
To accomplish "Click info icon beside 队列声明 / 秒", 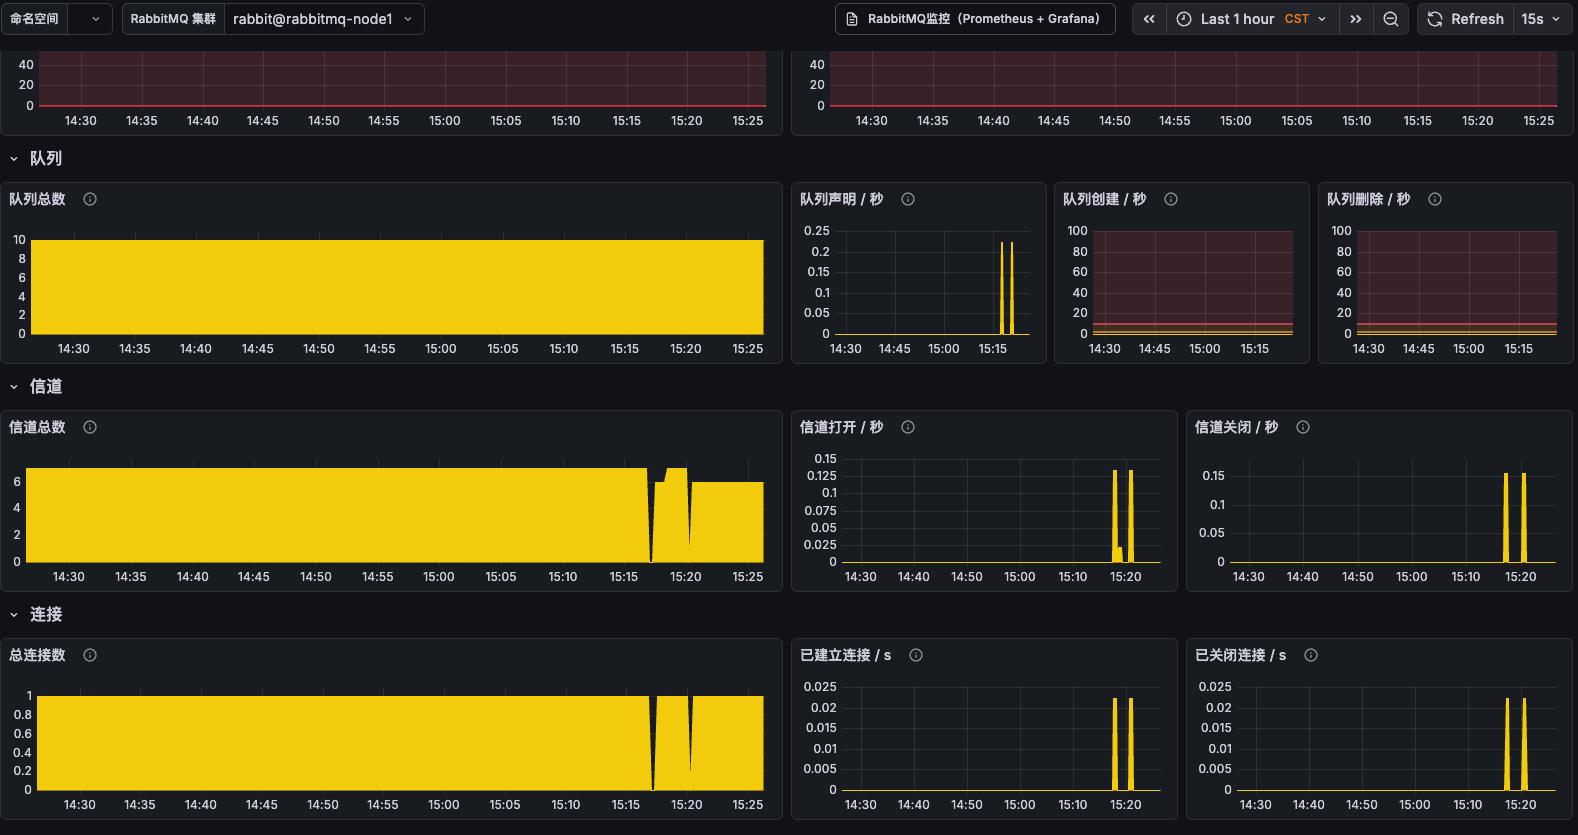I will pos(908,199).
